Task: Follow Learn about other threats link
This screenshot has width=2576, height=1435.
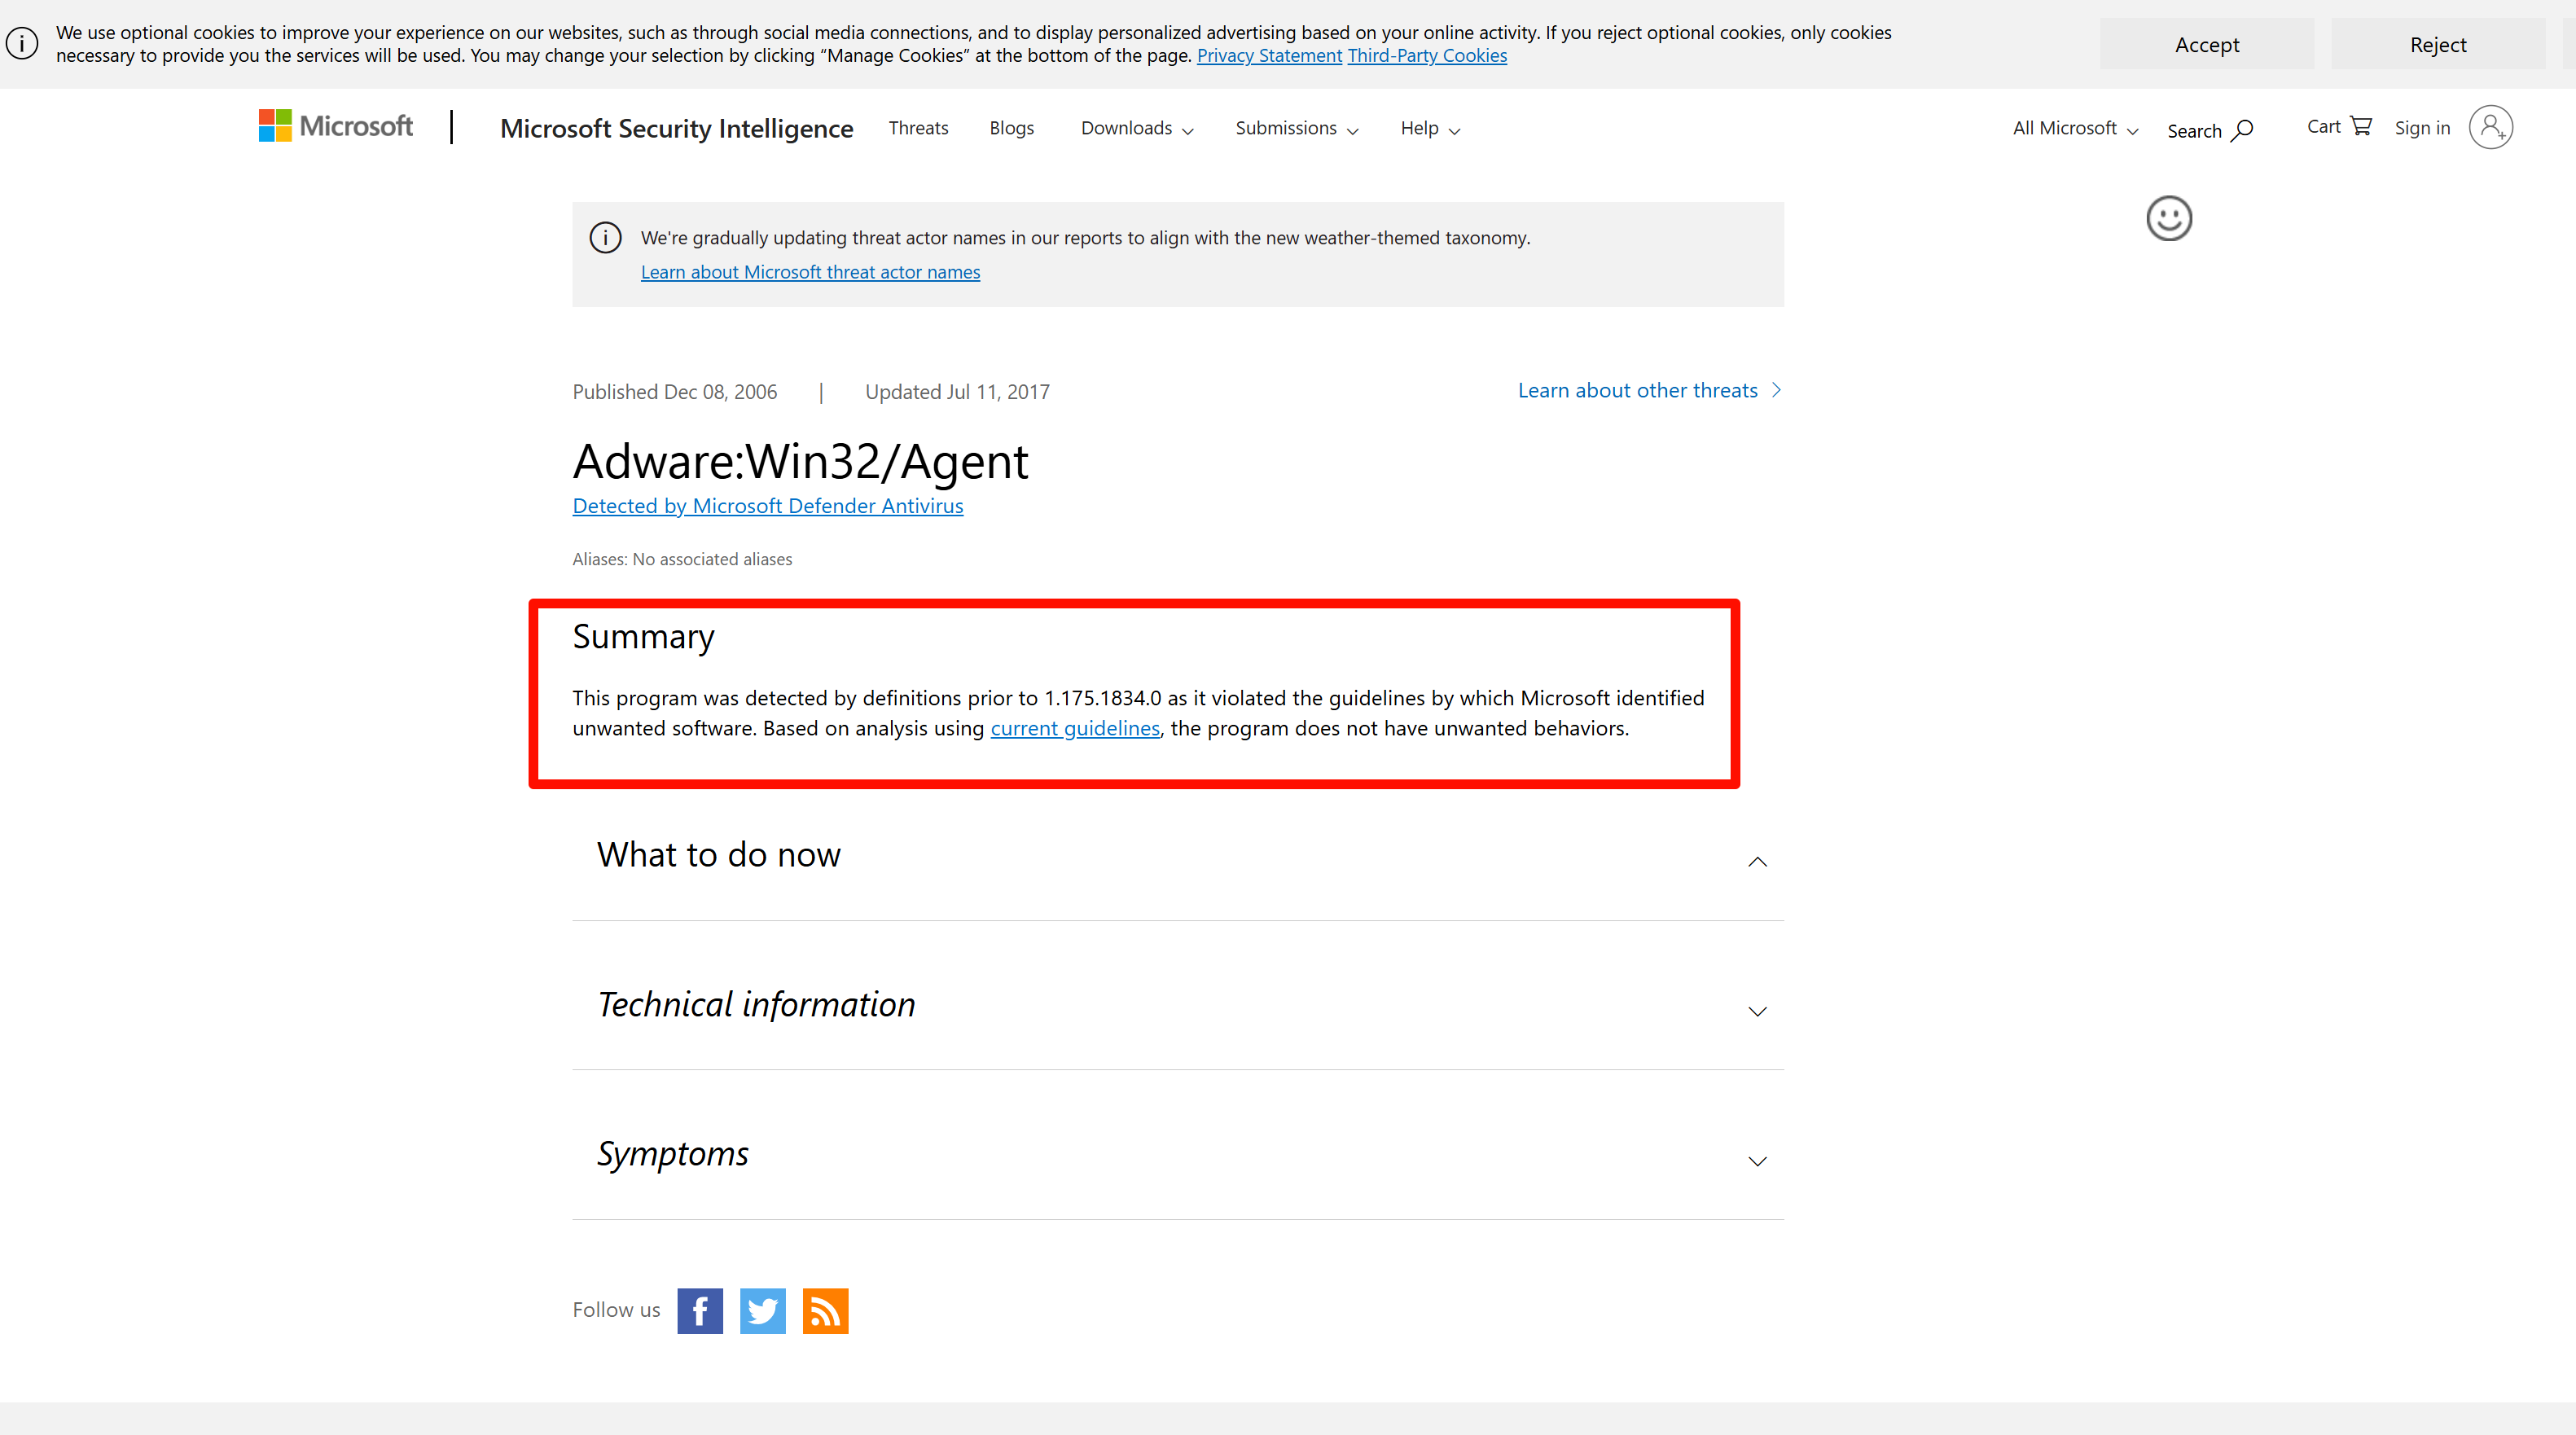Action: point(1649,390)
